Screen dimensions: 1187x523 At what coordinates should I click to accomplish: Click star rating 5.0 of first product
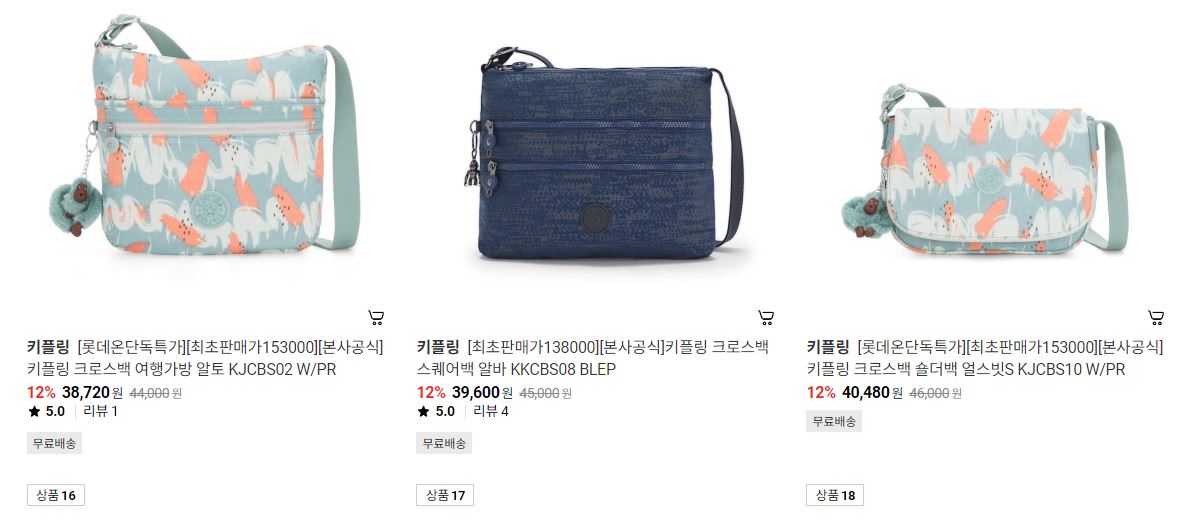47,412
